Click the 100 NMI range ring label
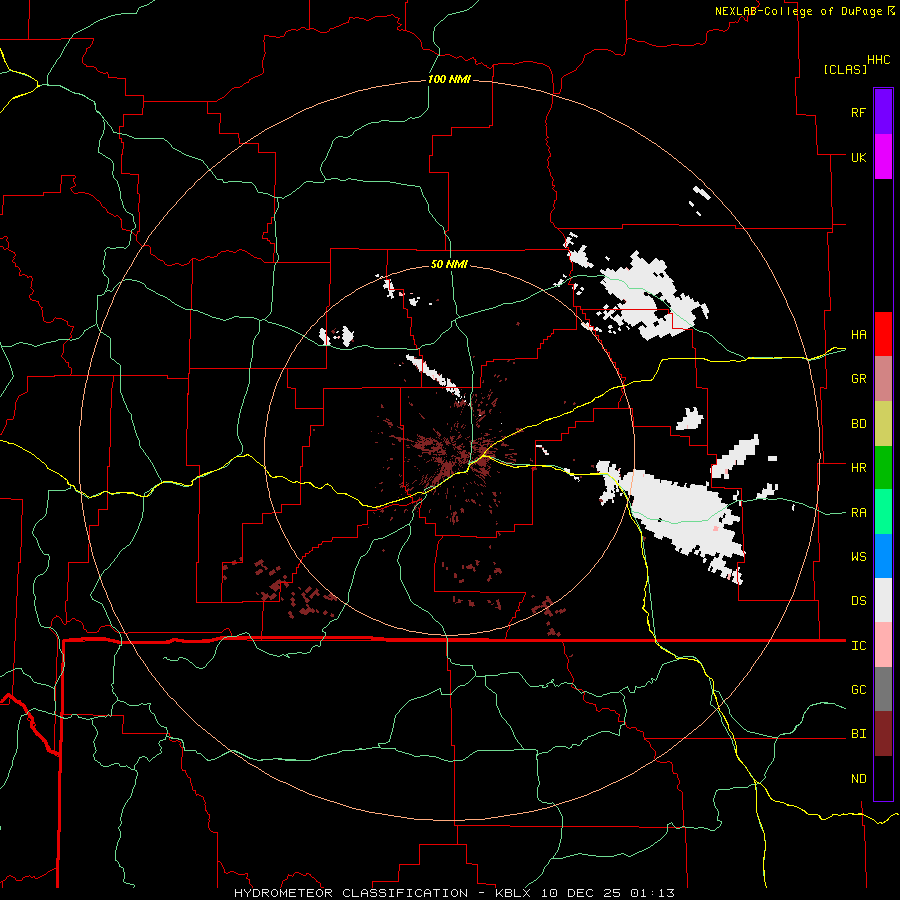 (x=449, y=79)
